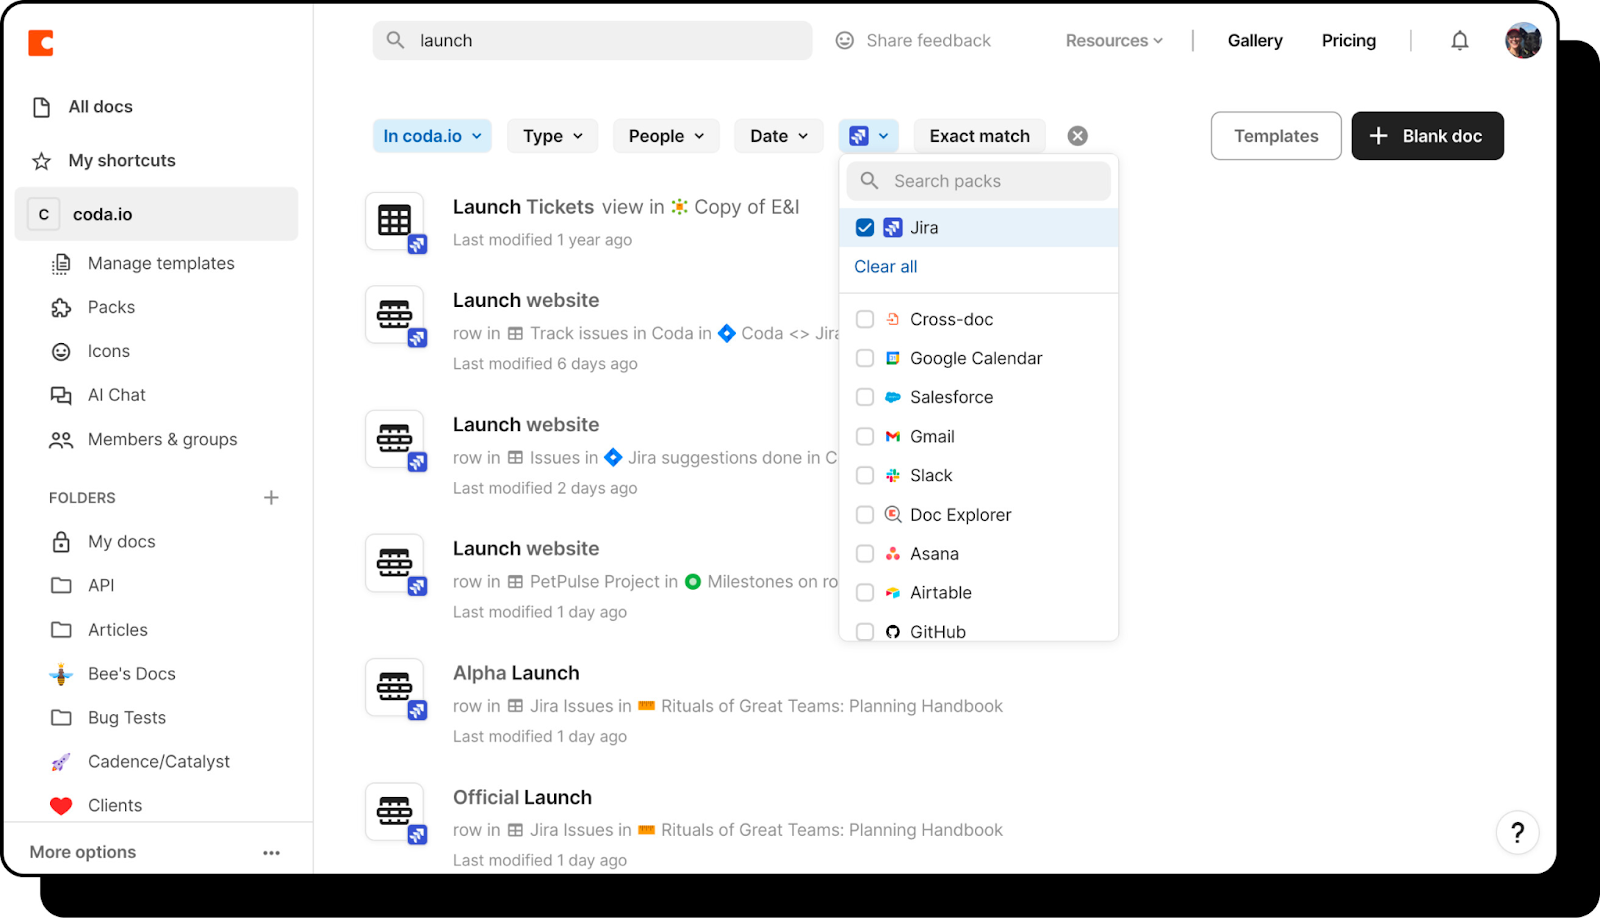Screen dimensions: 1600x918
Task: Check the Airtable checkbox
Action: [865, 593]
